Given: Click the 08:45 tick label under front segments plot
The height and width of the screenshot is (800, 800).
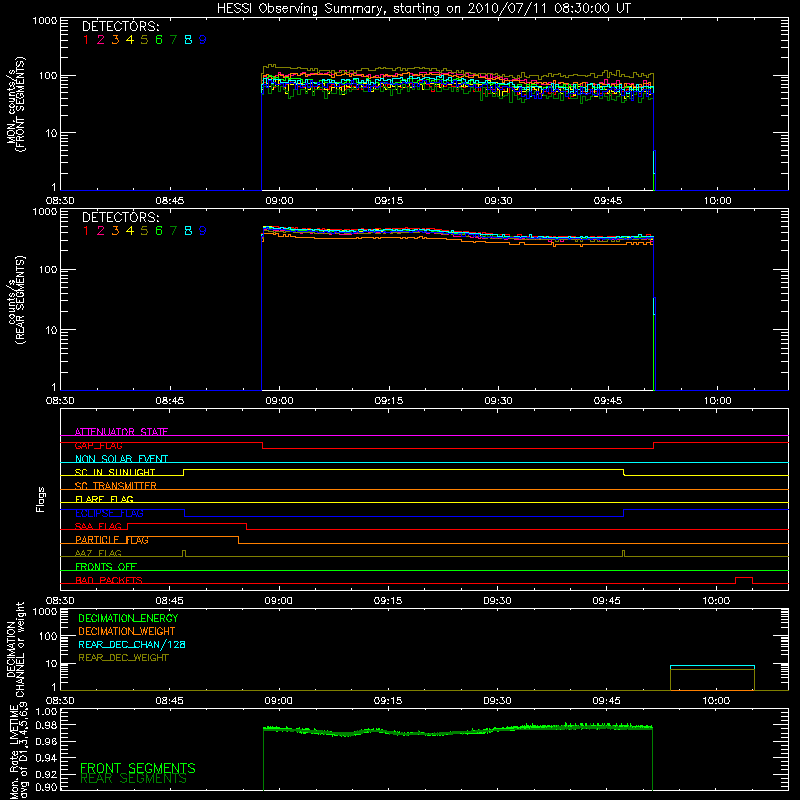Looking at the screenshot, I should pyautogui.click(x=170, y=201).
